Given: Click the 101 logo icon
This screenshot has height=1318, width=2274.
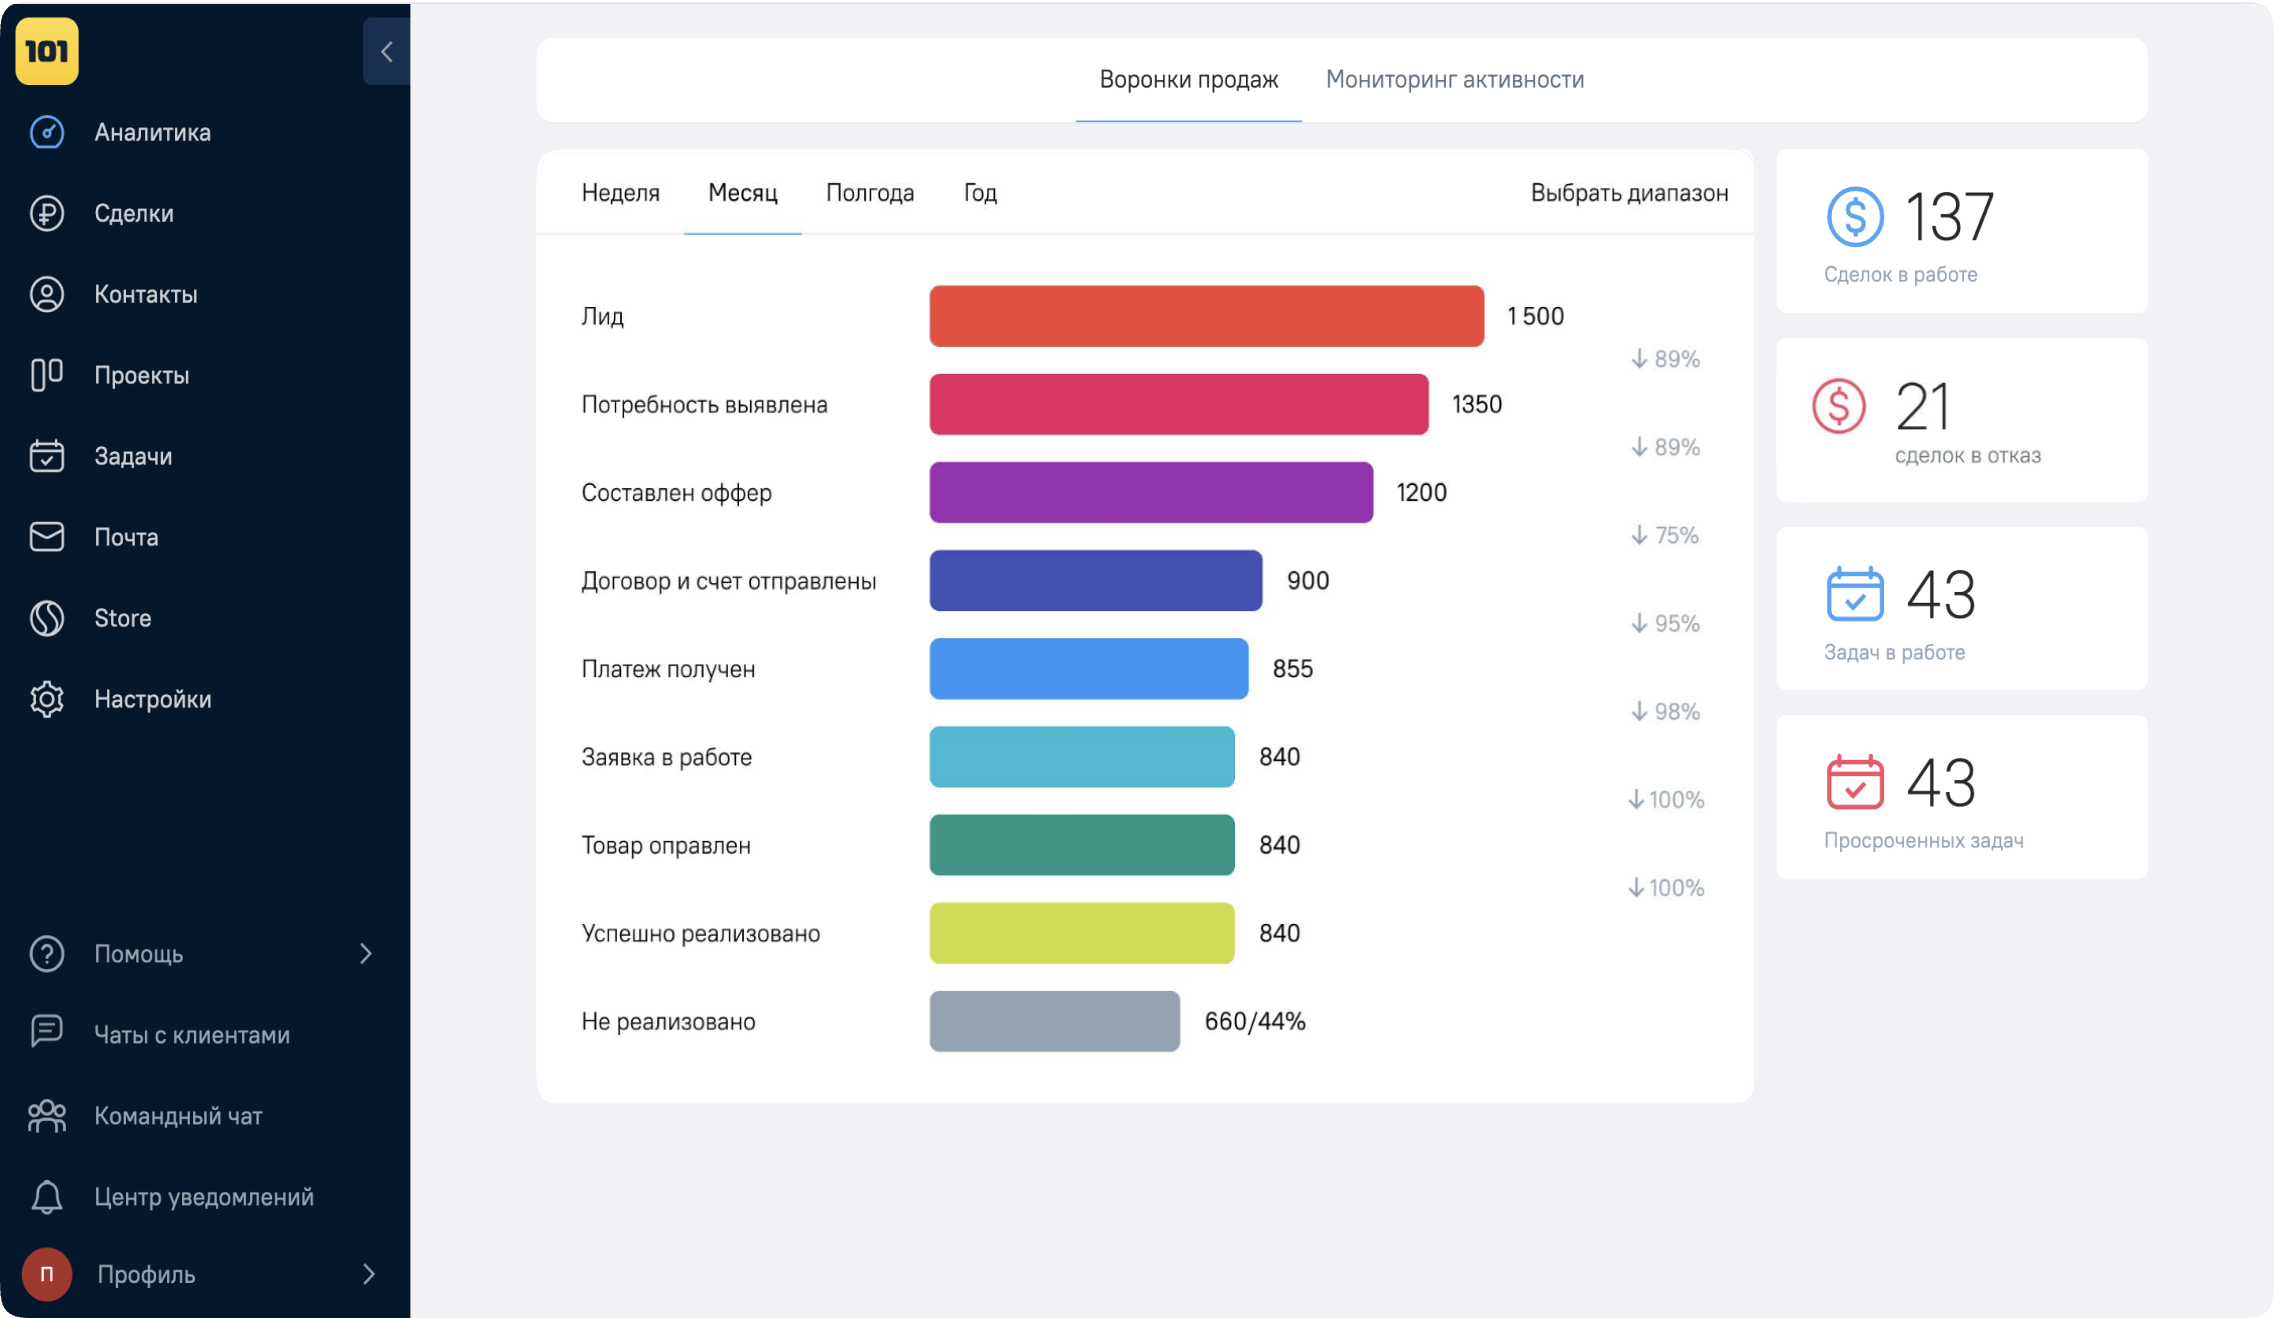Looking at the screenshot, I should pyautogui.click(x=47, y=51).
